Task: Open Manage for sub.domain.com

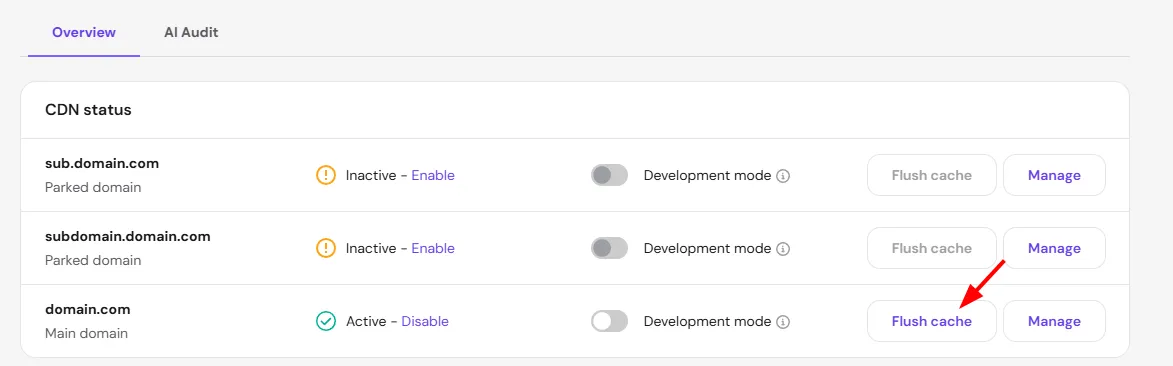Action: [x=1054, y=175]
